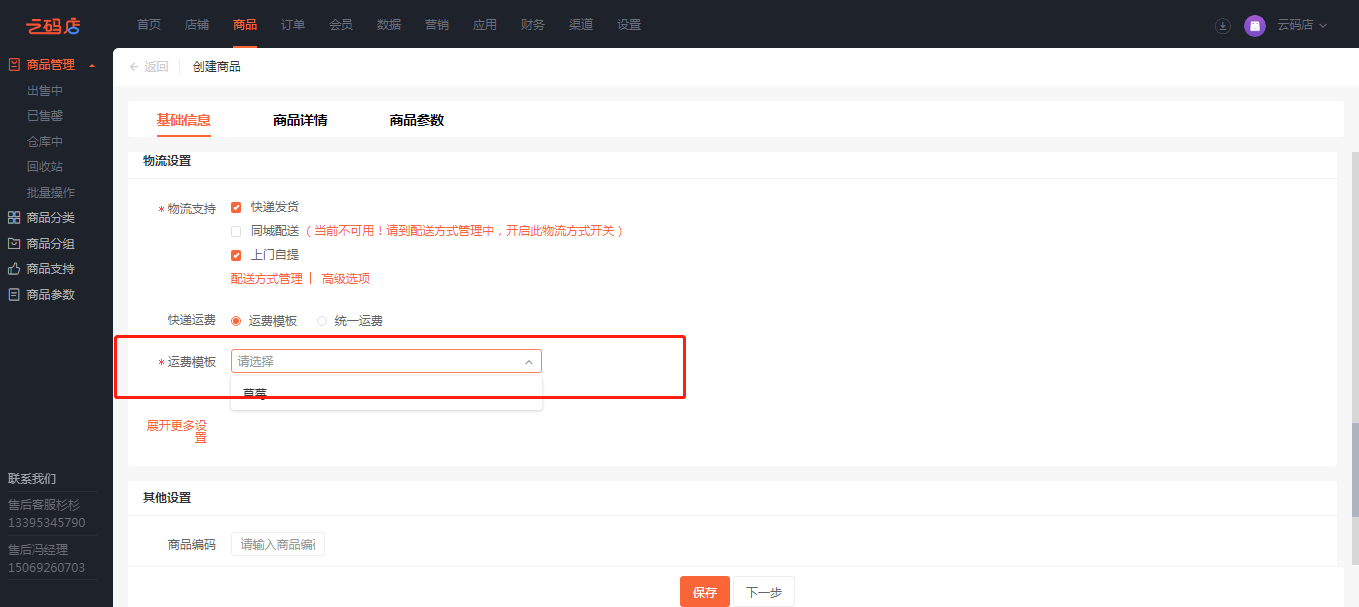Image resolution: width=1359 pixels, height=607 pixels.
Task: Open the 营销 menu
Action: point(437,25)
